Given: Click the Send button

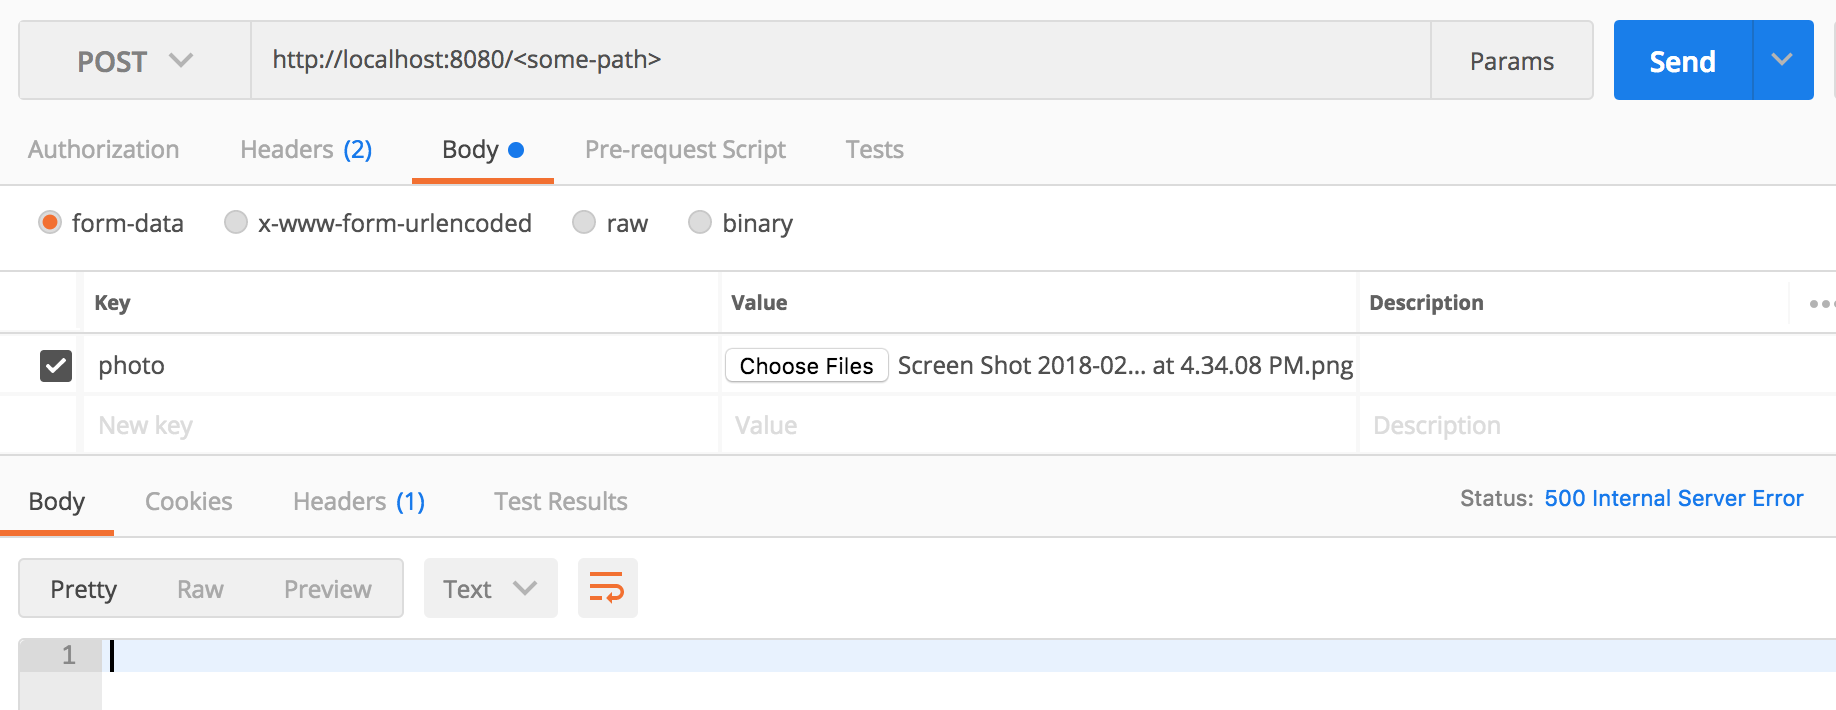Looking at the screenshot, I should click(x=1682, y=60).
